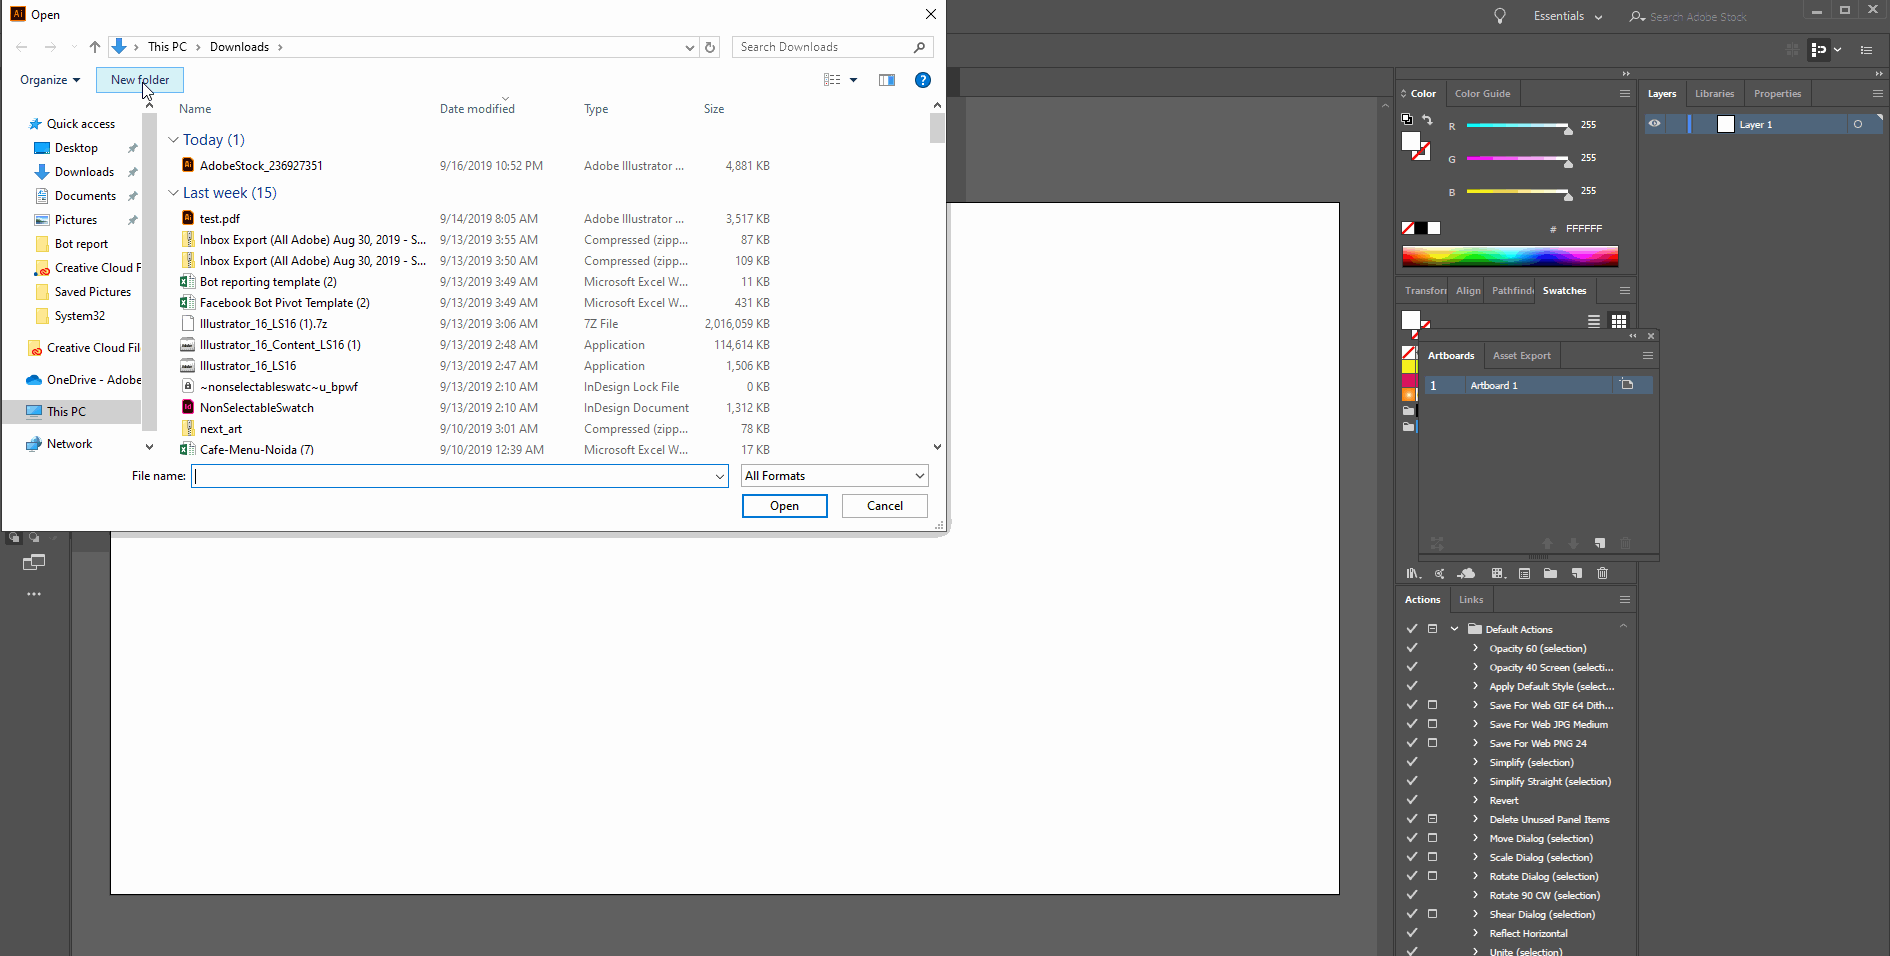Click the Cancel button in the dialog
The image size is (1890, 956).
(x=885, y=506)
